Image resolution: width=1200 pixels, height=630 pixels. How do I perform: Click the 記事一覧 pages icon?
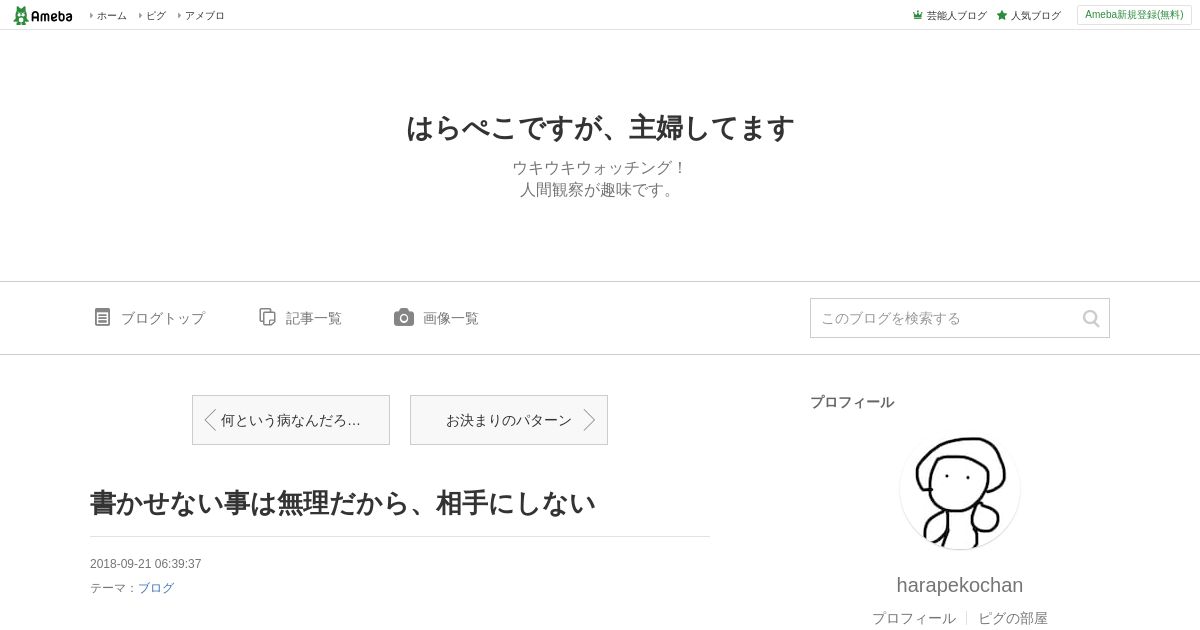coord(267,317)
